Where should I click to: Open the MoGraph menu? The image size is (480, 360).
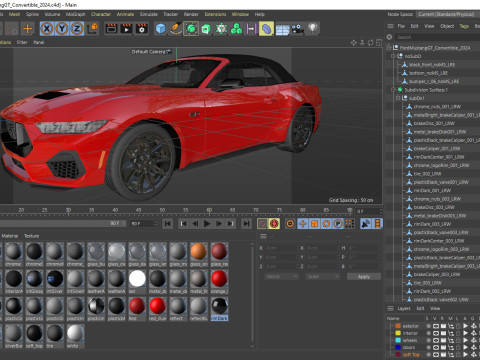[x=75, y=14]
